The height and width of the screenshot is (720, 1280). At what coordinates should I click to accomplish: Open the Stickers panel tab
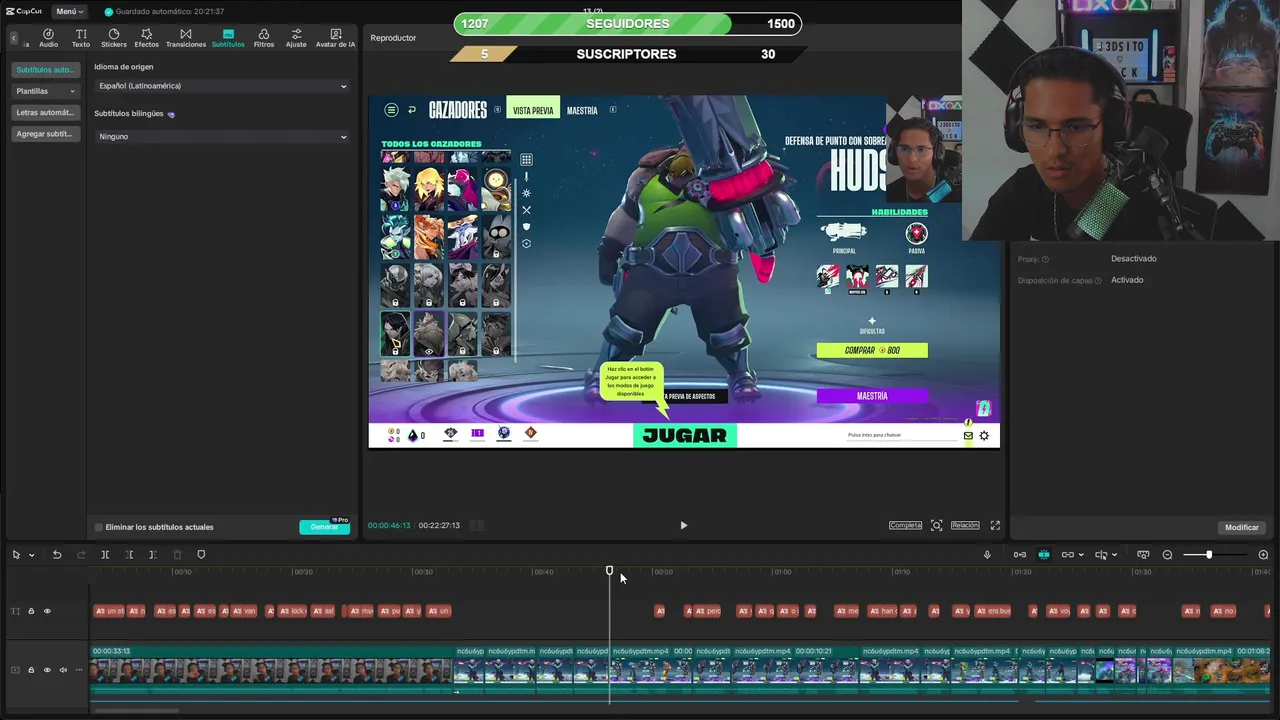click(114, 38)
